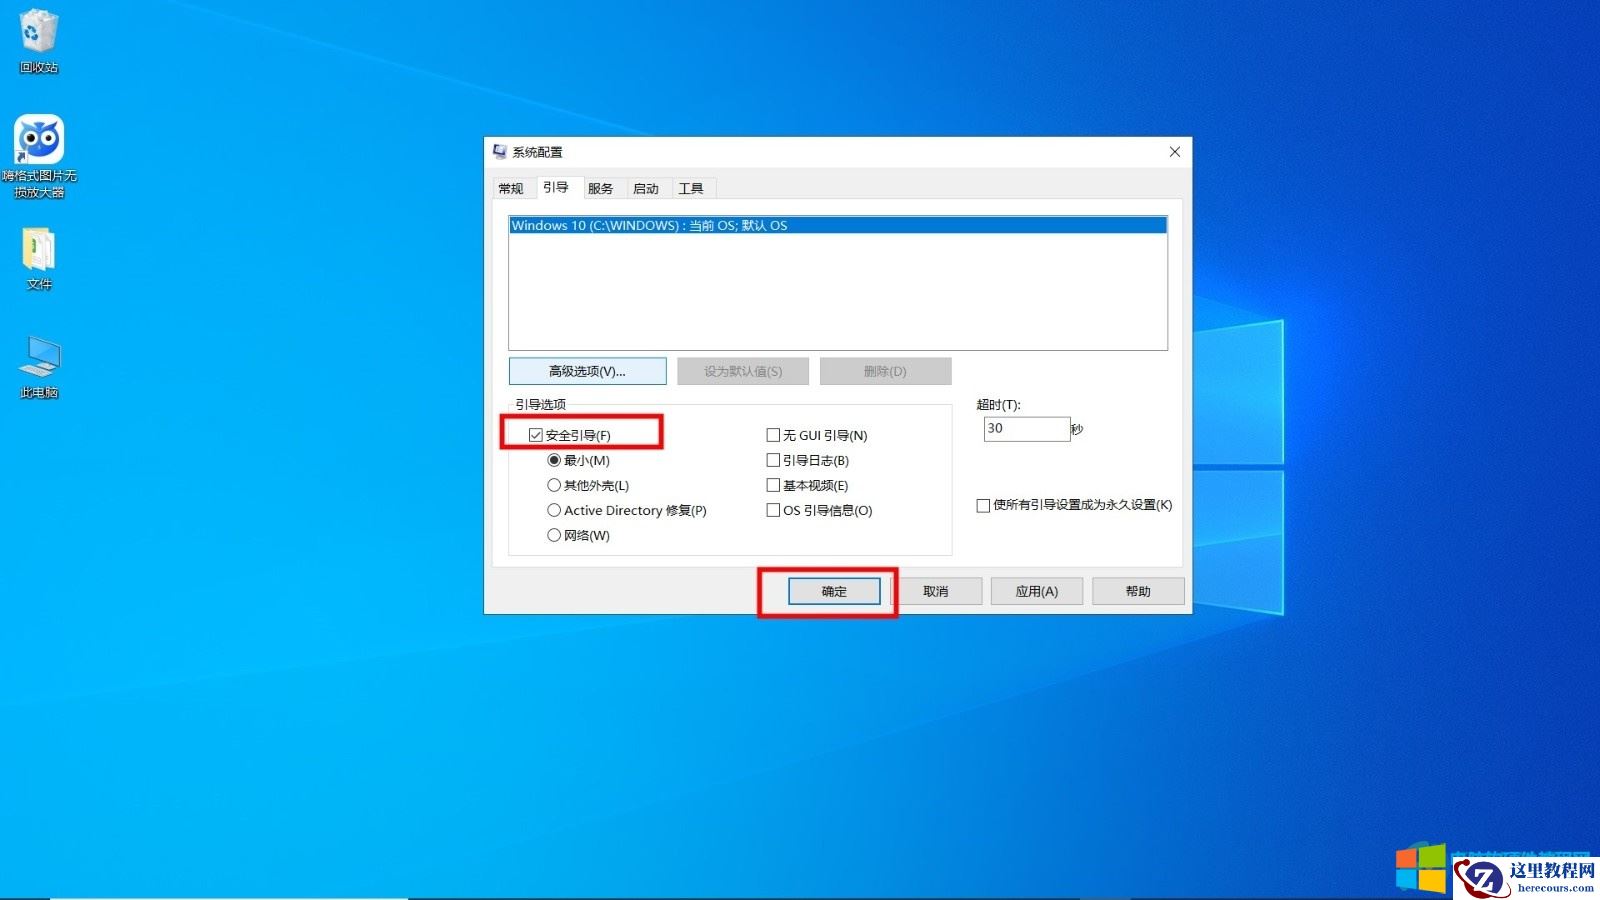Image resolution: width=1600 pixels, height=900 pixels.
Task: Select the owl image enlarger desktop shortcut
Action: (39, 156)
